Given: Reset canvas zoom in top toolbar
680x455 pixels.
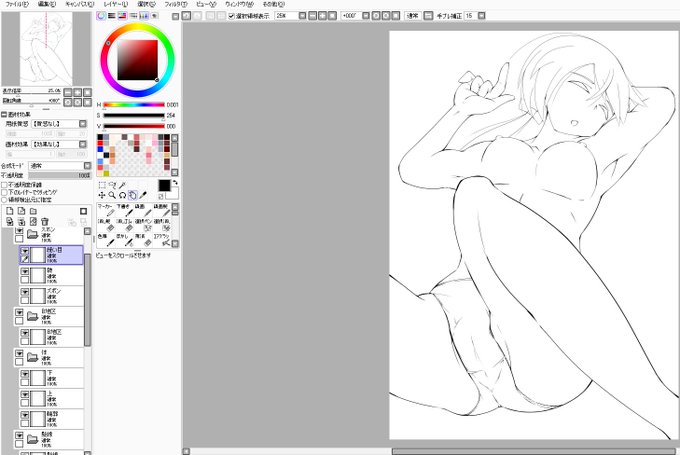Looking at the screenshot, I should coord(332,16).
